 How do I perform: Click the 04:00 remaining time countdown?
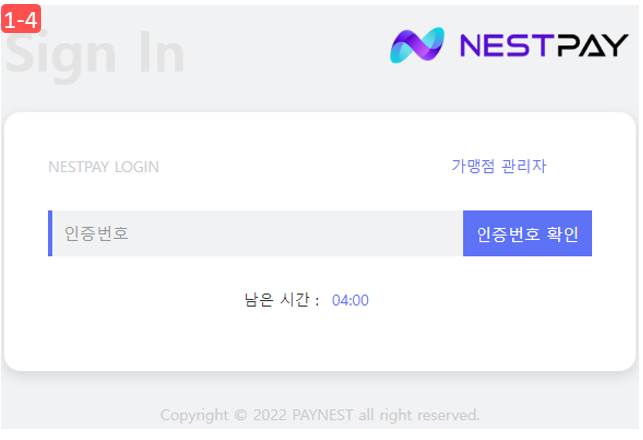[x=350, y=301]
